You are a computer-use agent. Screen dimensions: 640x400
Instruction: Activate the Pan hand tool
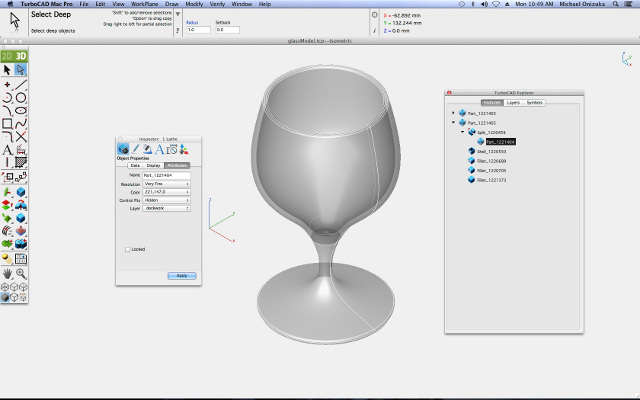[8, 273]
